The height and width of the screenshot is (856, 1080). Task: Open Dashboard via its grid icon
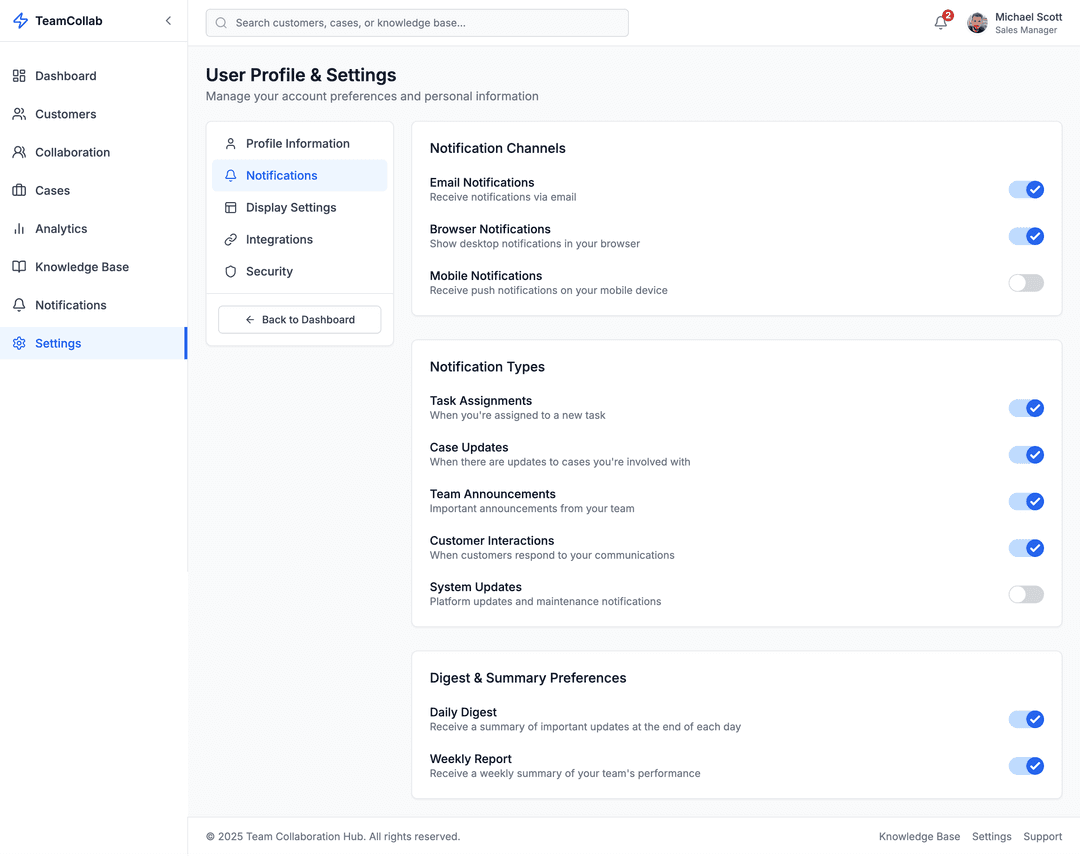tap(19, 76)
